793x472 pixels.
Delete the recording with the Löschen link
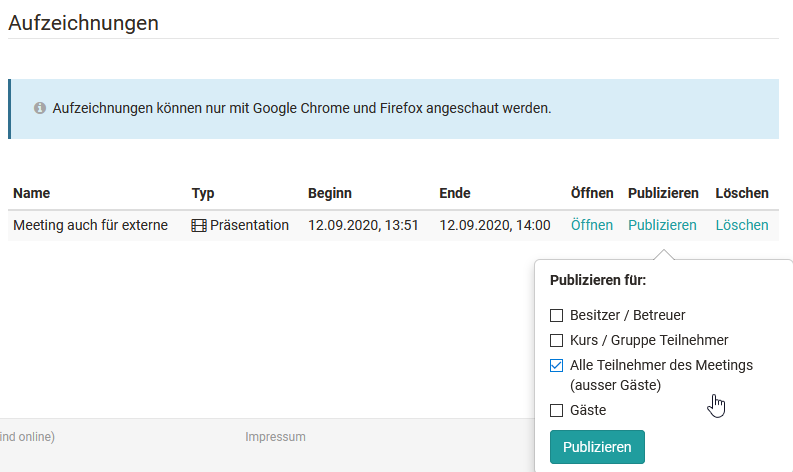(742, 225)
